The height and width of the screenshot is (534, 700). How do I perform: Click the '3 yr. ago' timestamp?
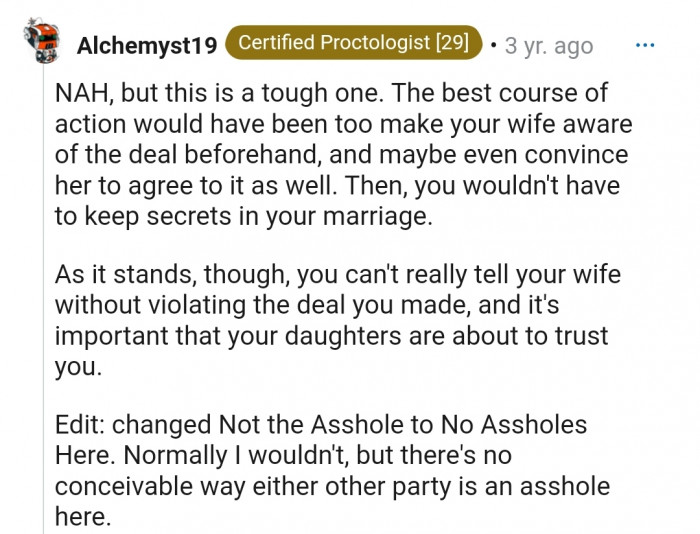pyautogui.click(x=548, y=46)
